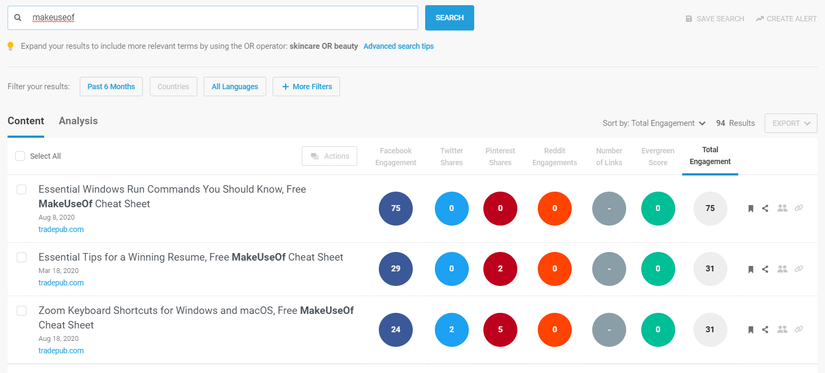View sharers of Zoom Keyboard Shortcuts article
Viewport: 825px width, 373px height.
coord(782,330)
